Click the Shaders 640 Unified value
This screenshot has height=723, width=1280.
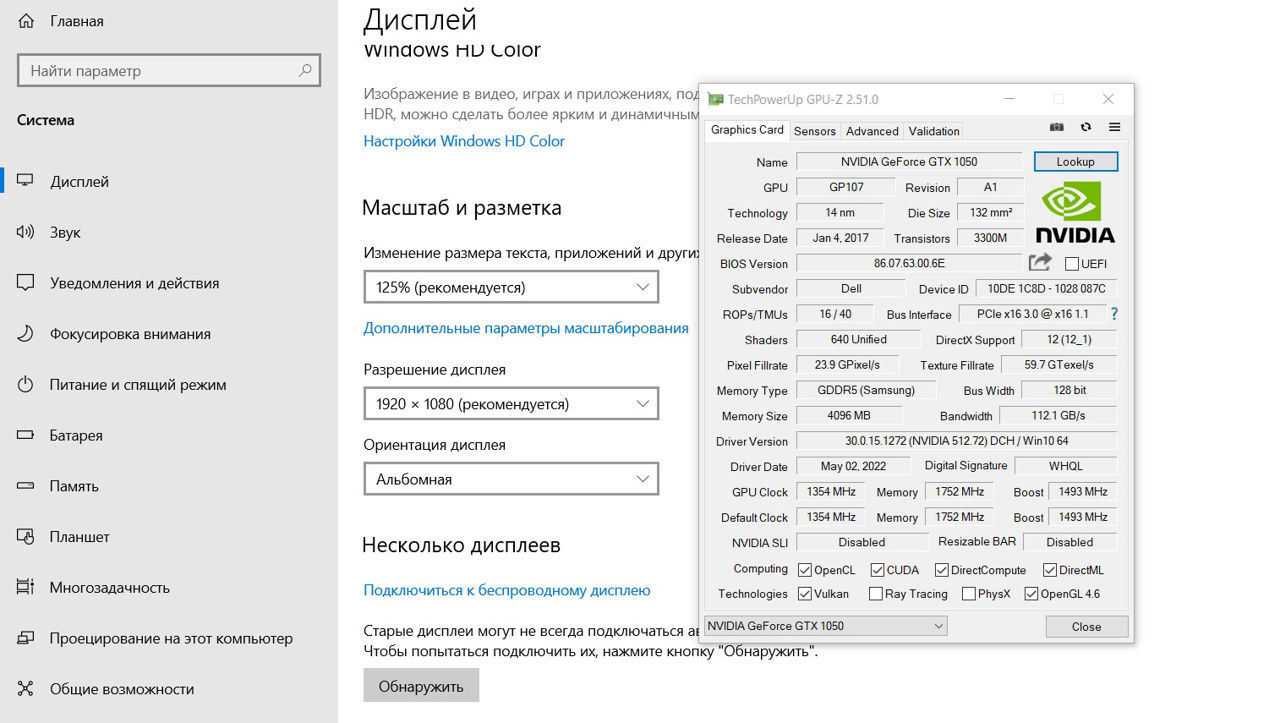point(858,339)
